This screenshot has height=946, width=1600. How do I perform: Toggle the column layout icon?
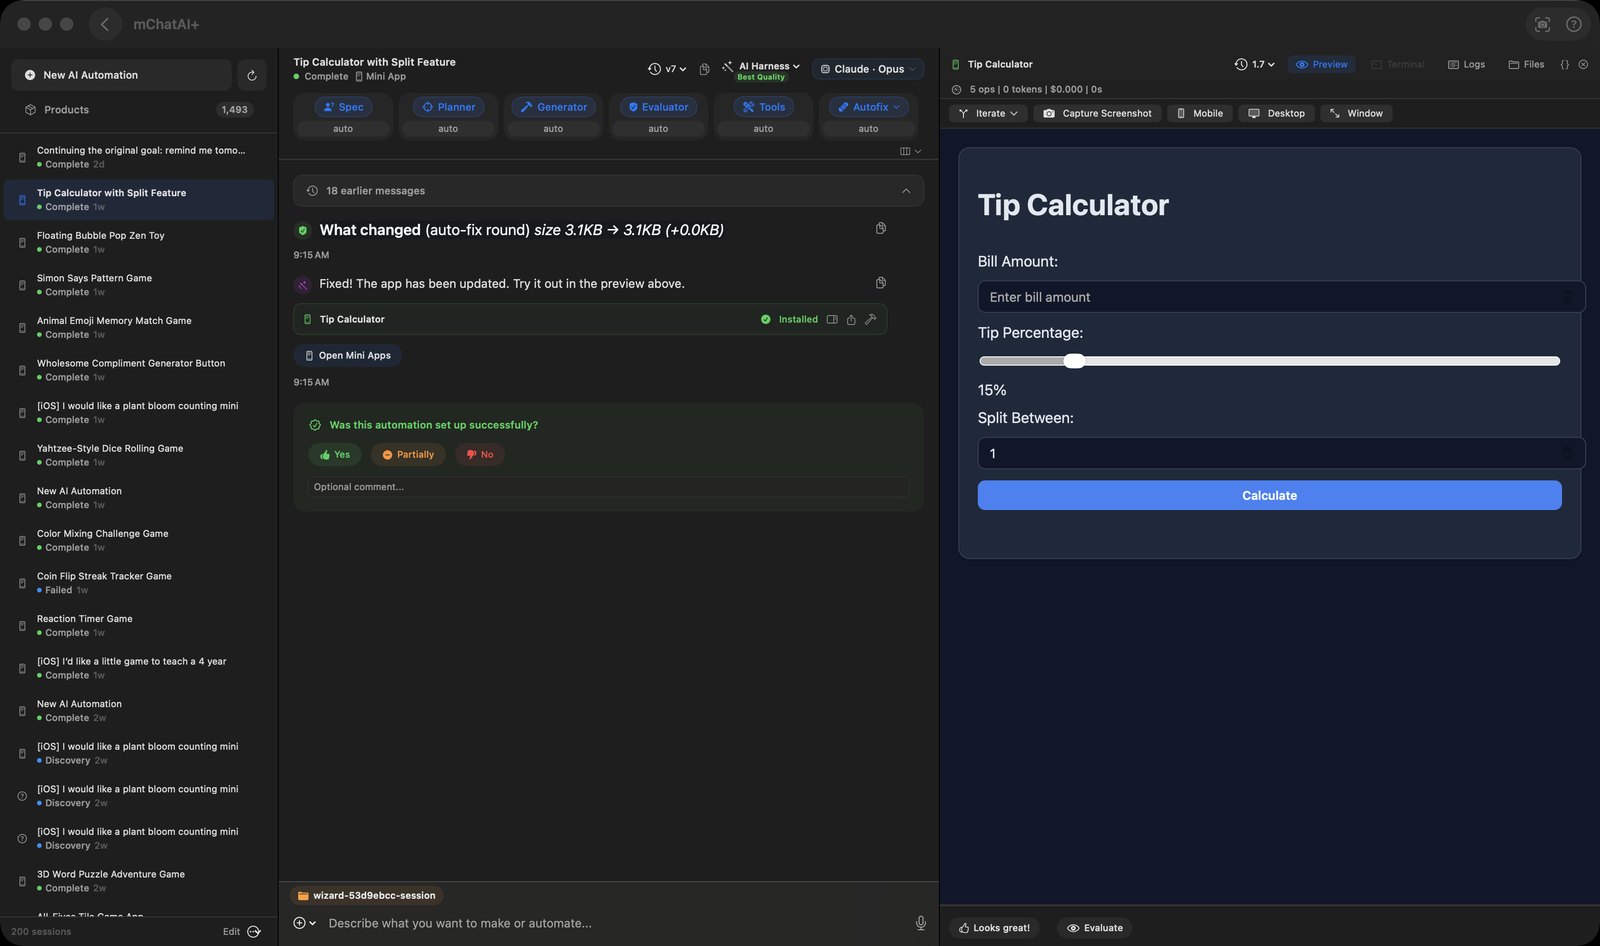point(910,151)
